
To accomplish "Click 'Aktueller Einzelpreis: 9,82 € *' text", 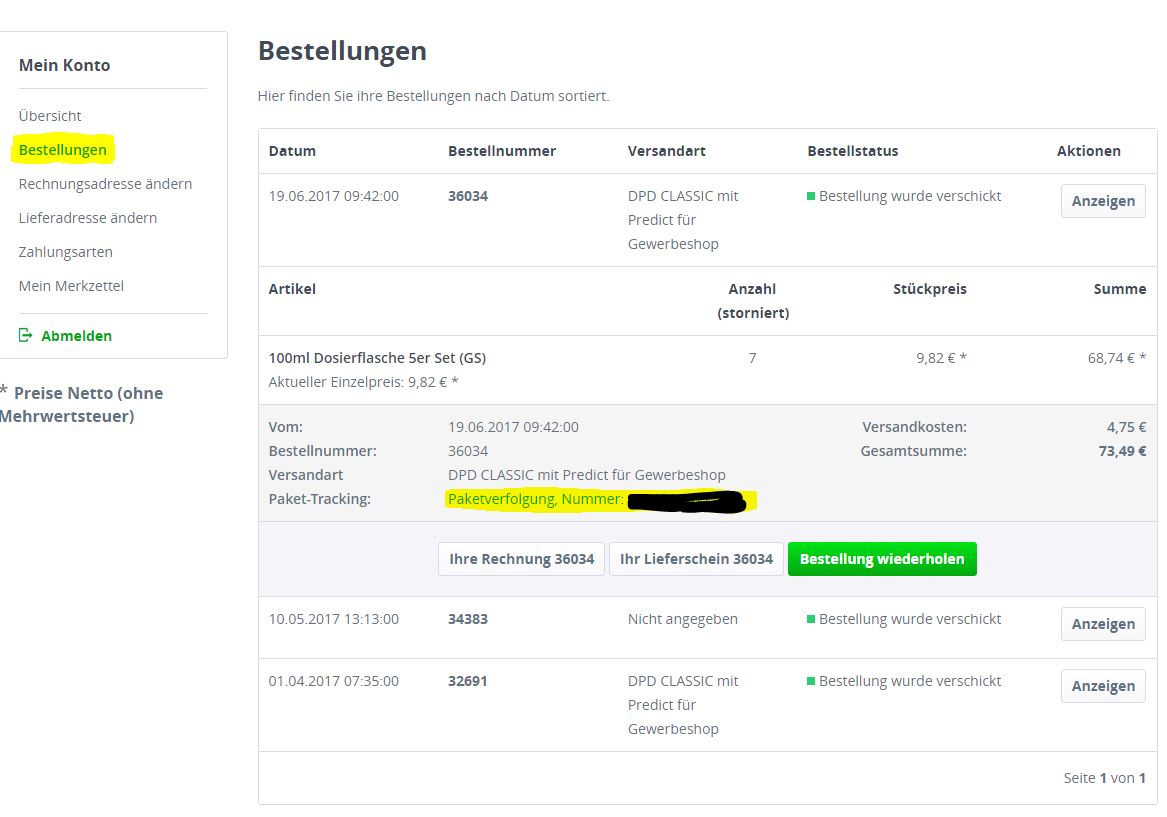I will [363, 382].
